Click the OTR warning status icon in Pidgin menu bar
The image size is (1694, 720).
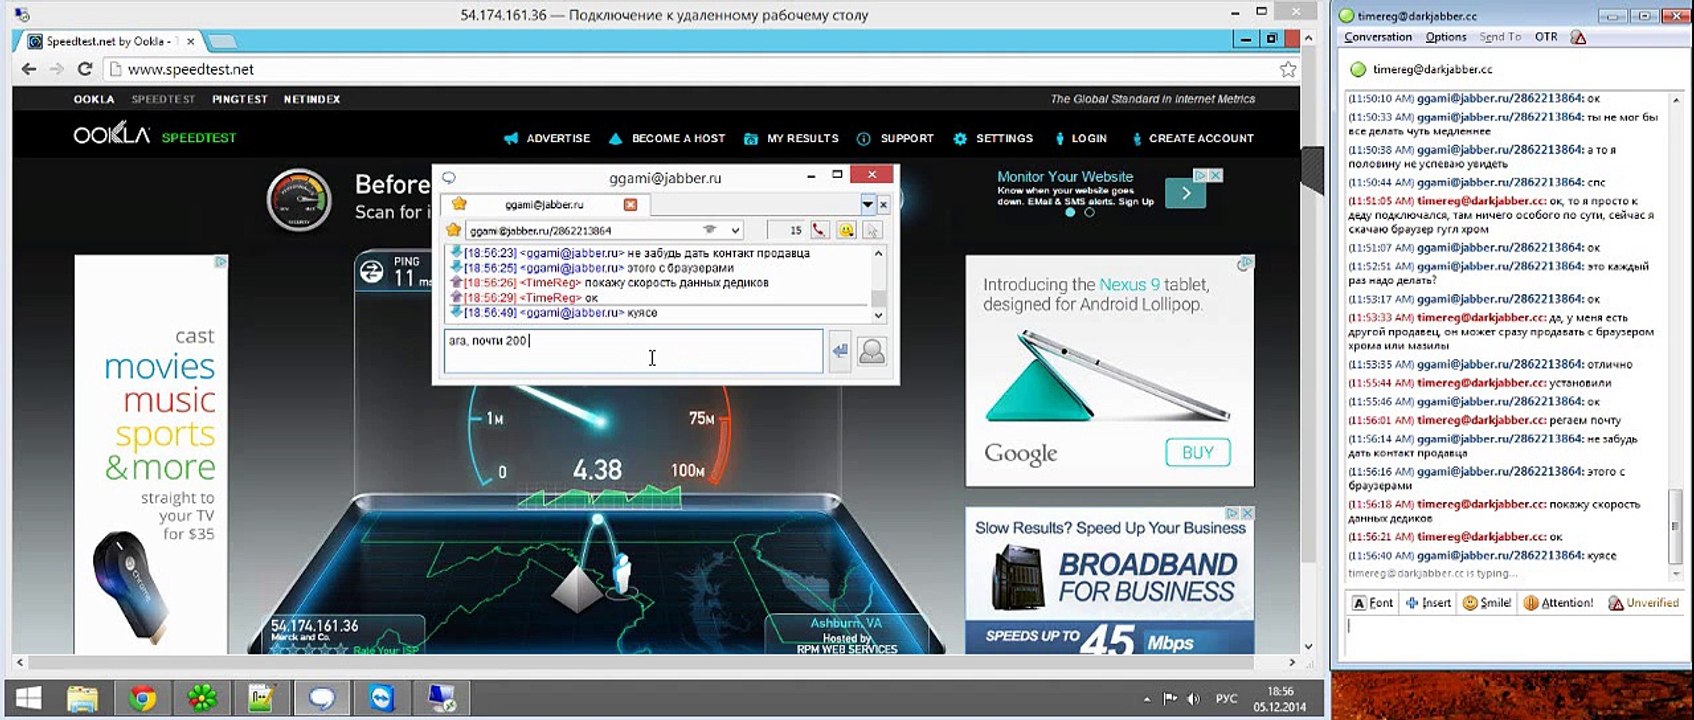tap(1578, 37)
